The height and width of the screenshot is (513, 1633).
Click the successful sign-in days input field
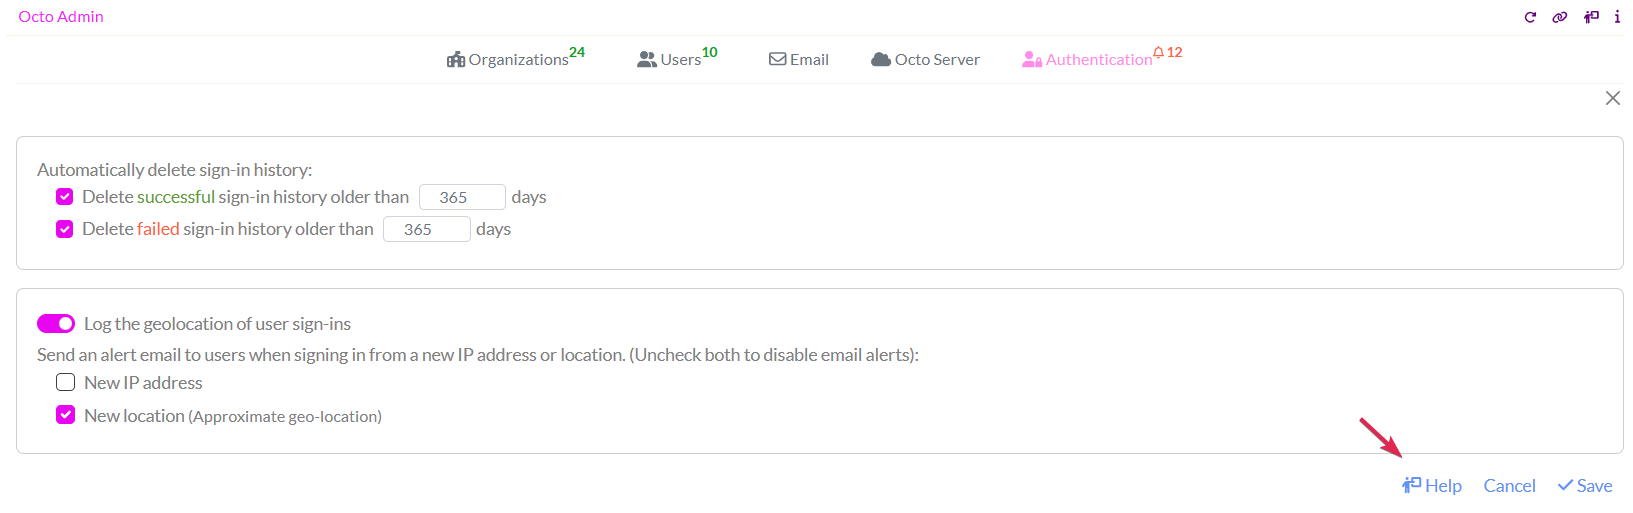462,197
